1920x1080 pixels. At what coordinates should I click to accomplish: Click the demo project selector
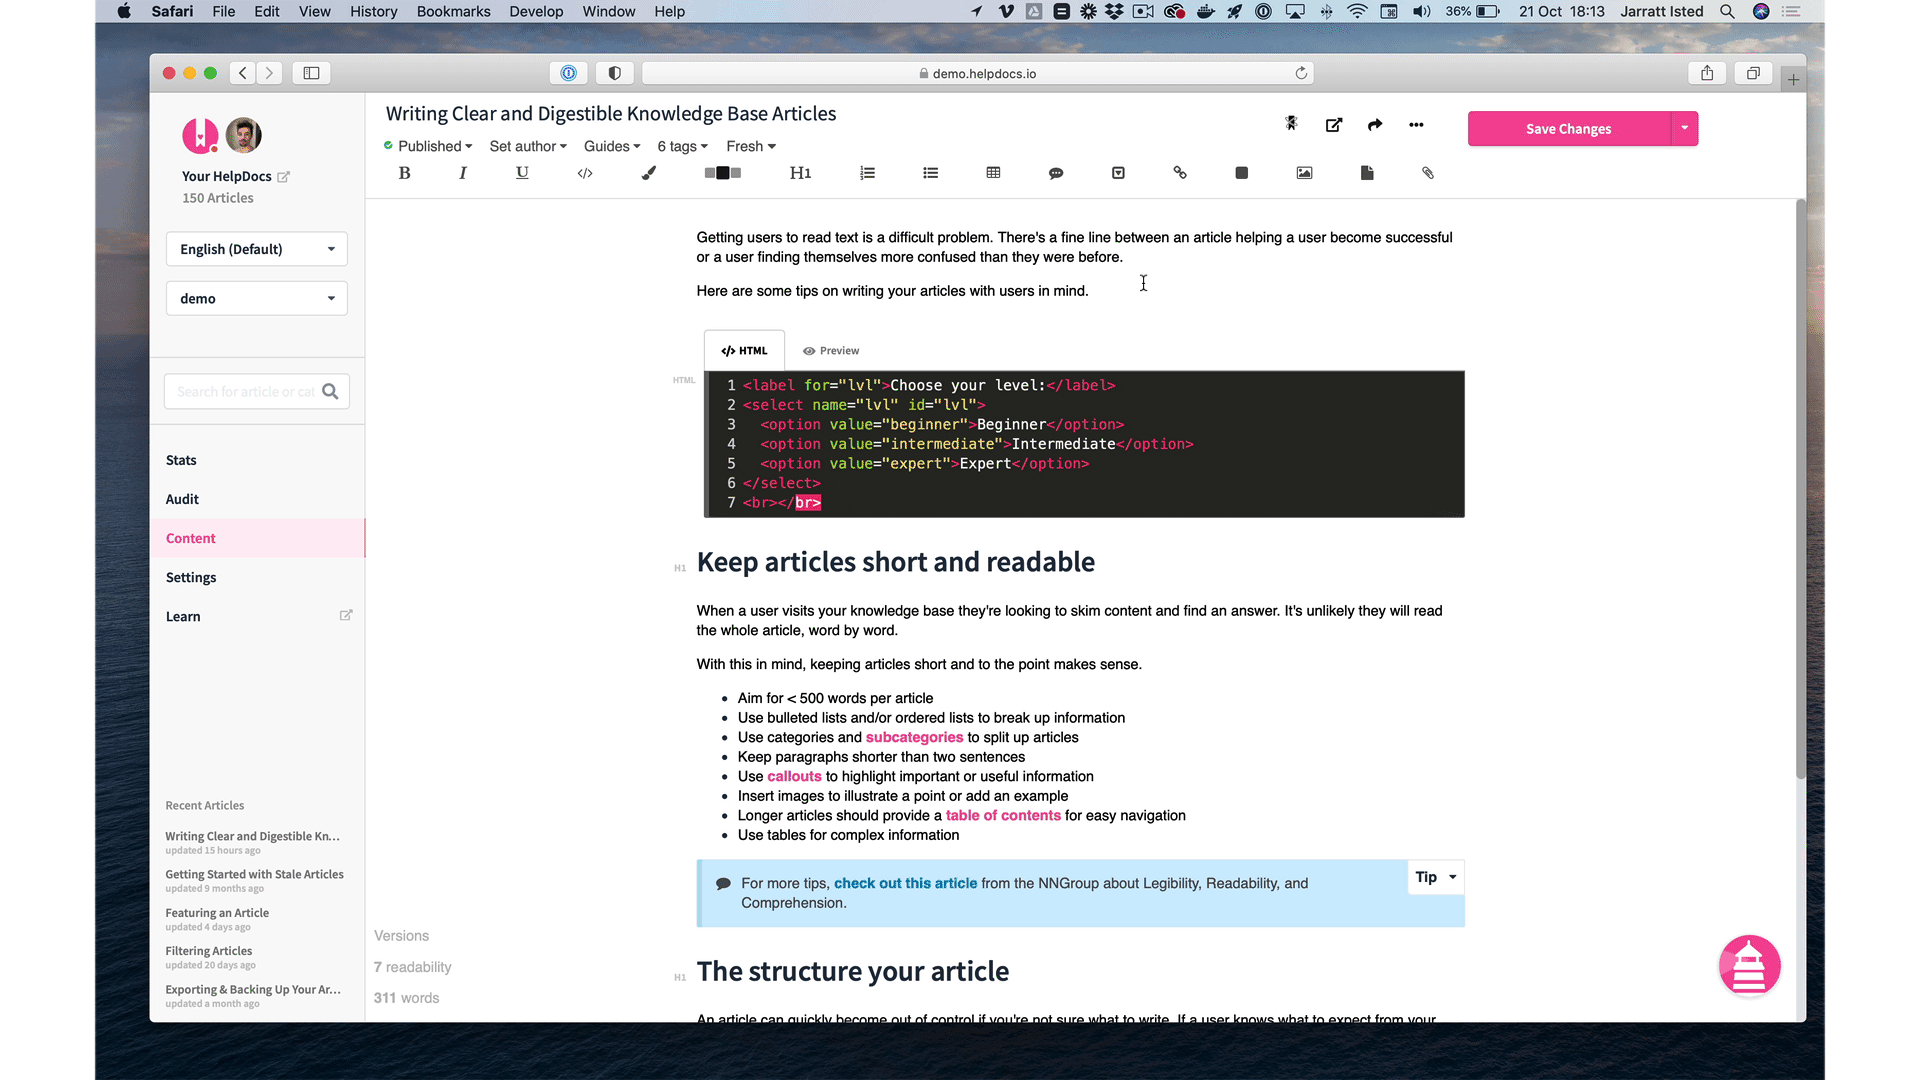257,297
